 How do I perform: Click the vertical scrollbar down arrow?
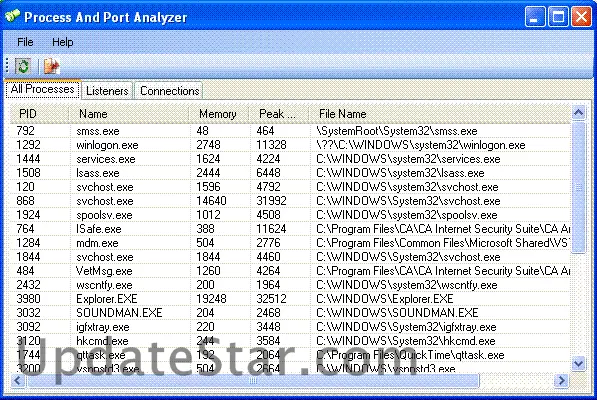point(578,362)
